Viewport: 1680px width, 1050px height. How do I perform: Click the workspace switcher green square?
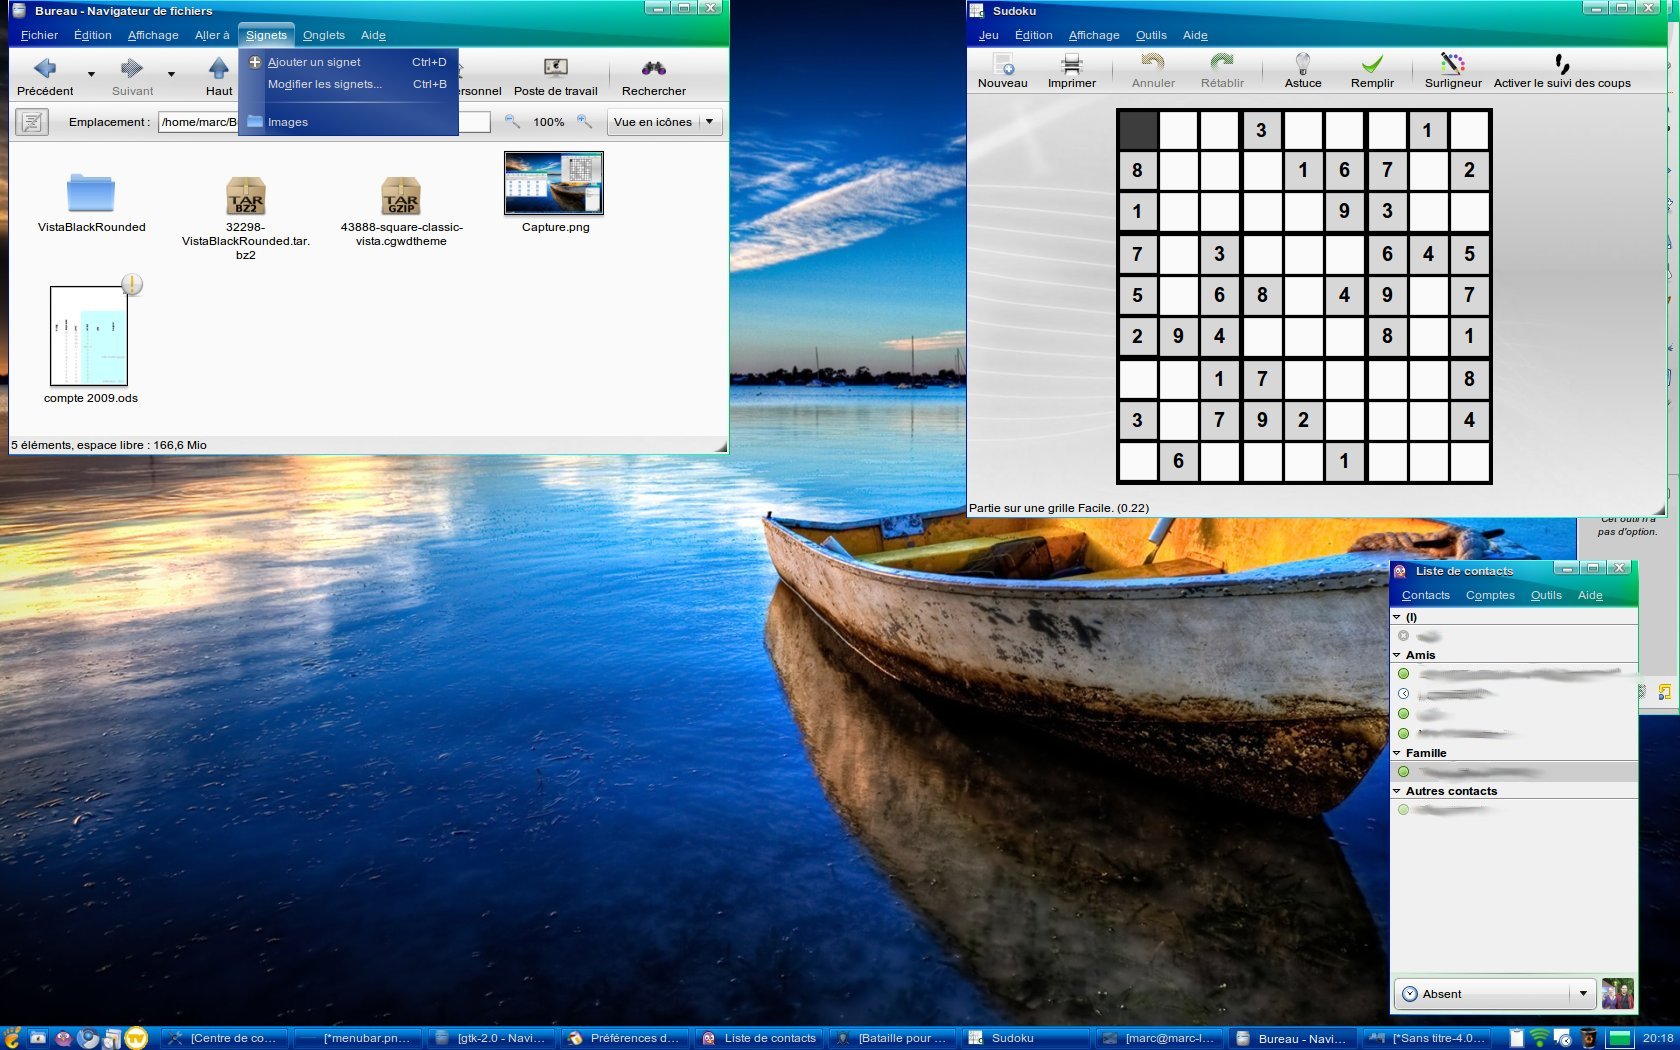(1619, 1038)
